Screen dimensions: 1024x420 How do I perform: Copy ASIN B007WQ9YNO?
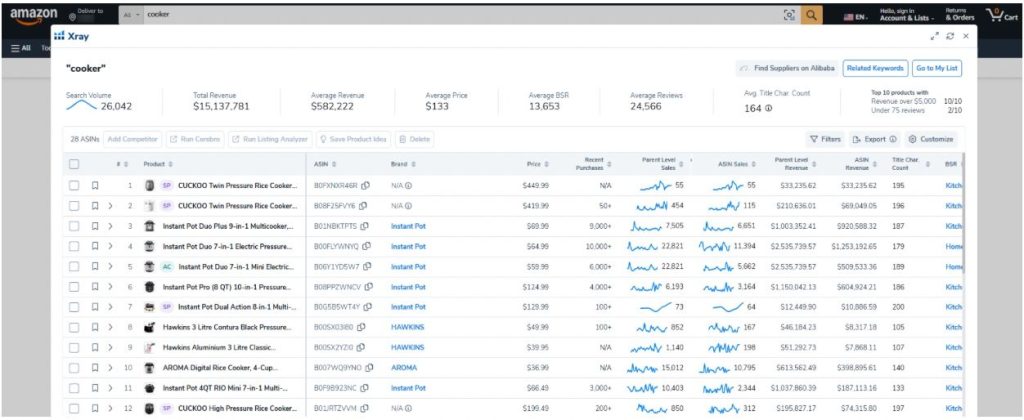[x=370, y=368]
